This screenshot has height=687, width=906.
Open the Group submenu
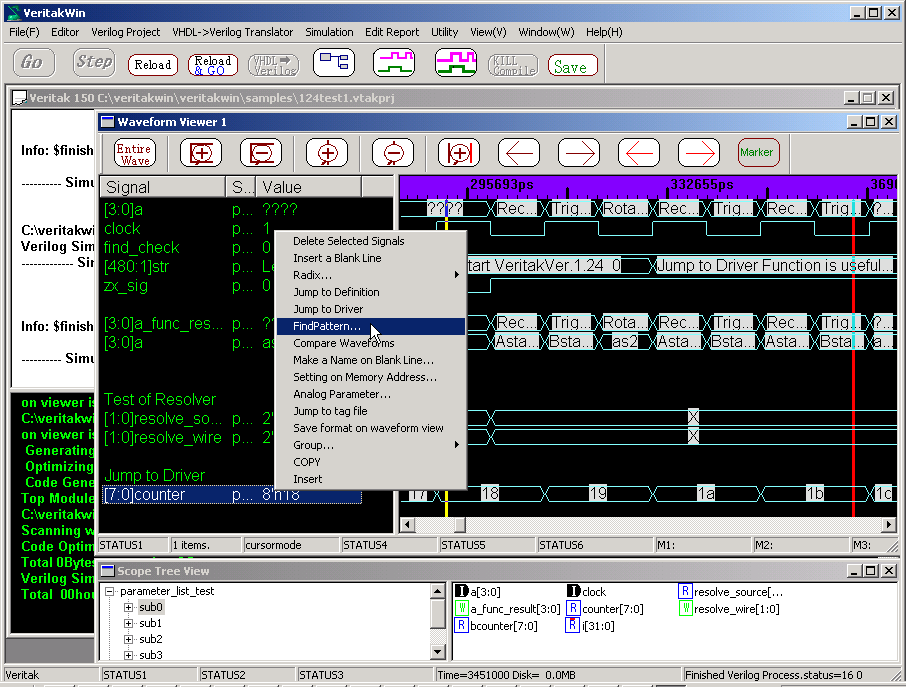click(371, 445)
